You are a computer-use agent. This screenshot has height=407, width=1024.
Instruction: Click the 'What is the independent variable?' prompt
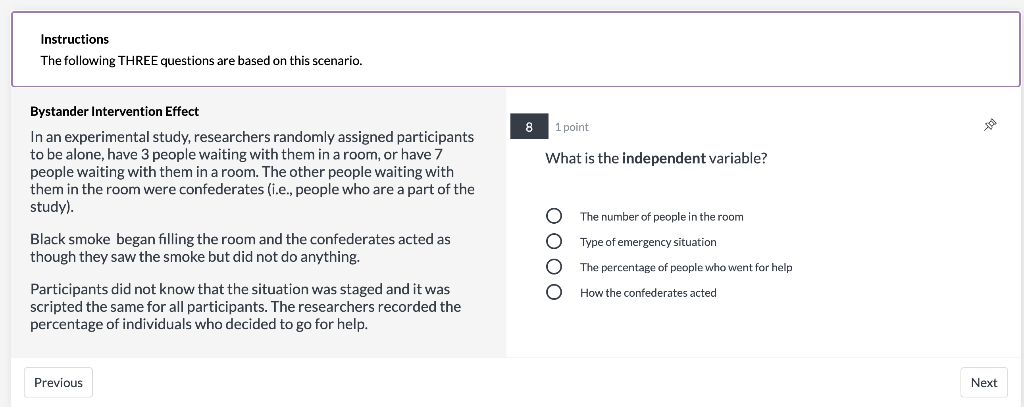(656, 159)
